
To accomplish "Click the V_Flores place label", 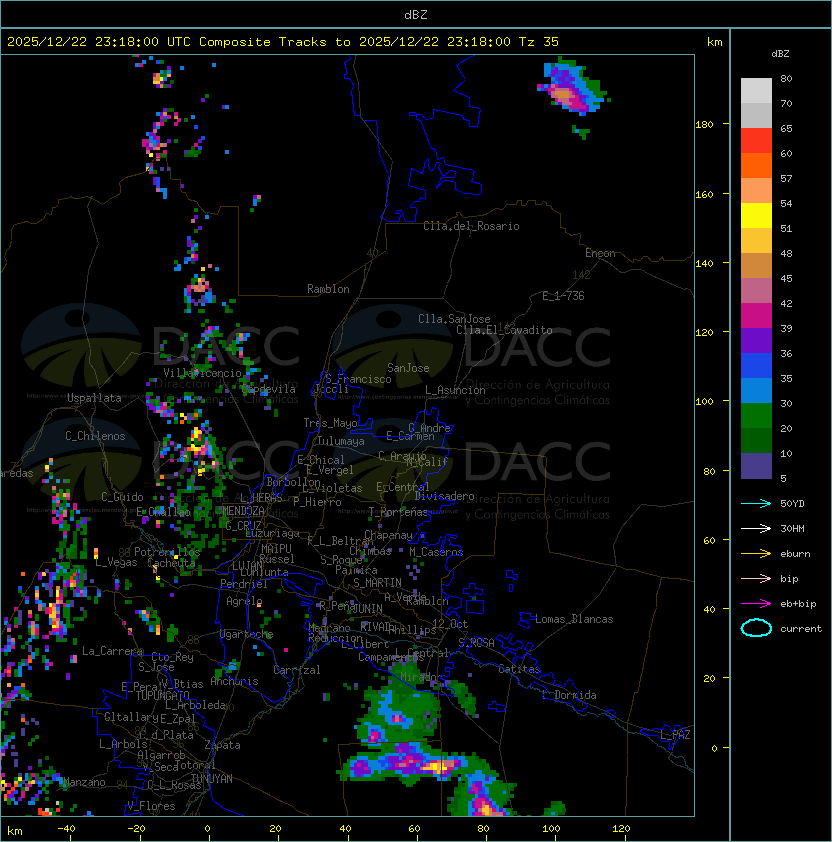I will tap(151, 806).
